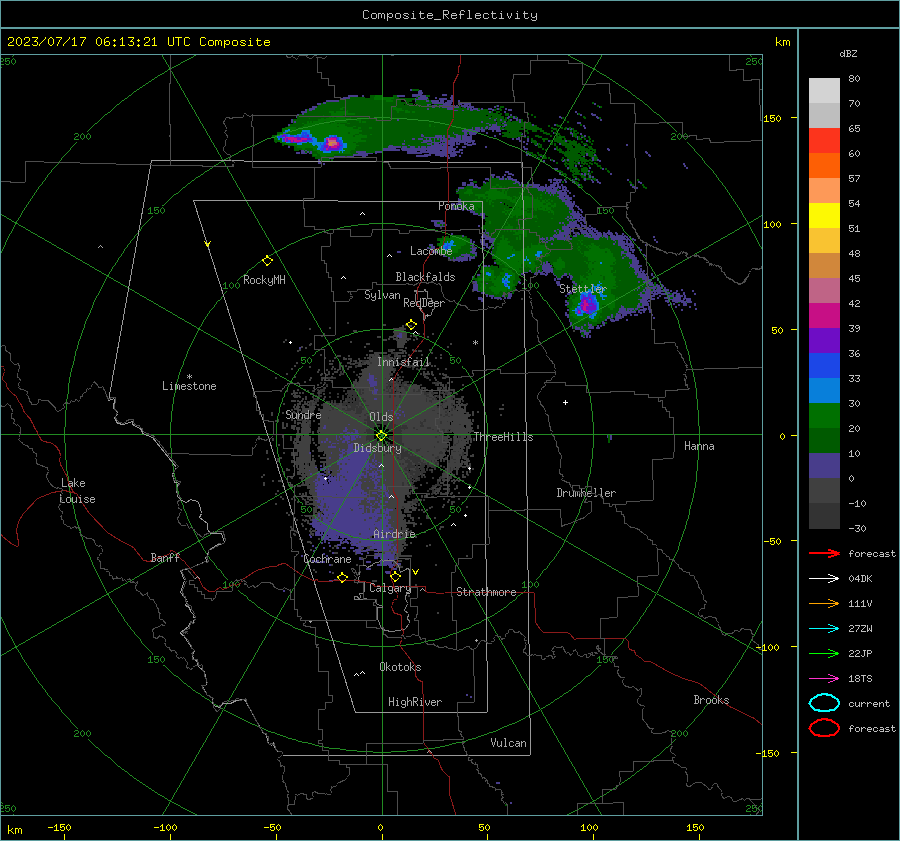Screen dimensions: 900x841
Task: Click the orange 57-60 dBZ swatch
Action: (x=824, y=166)
